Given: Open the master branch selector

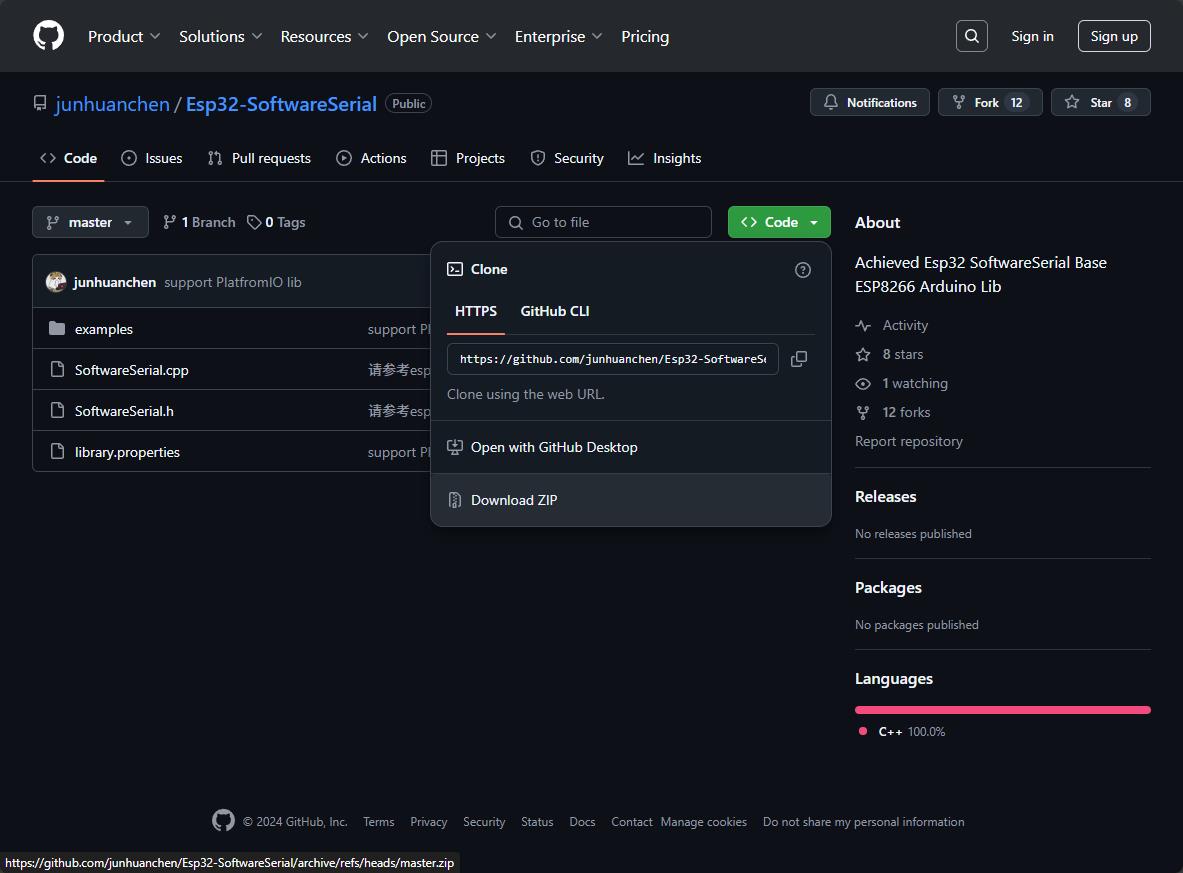Looking at the screenshot, I should 91,222.
